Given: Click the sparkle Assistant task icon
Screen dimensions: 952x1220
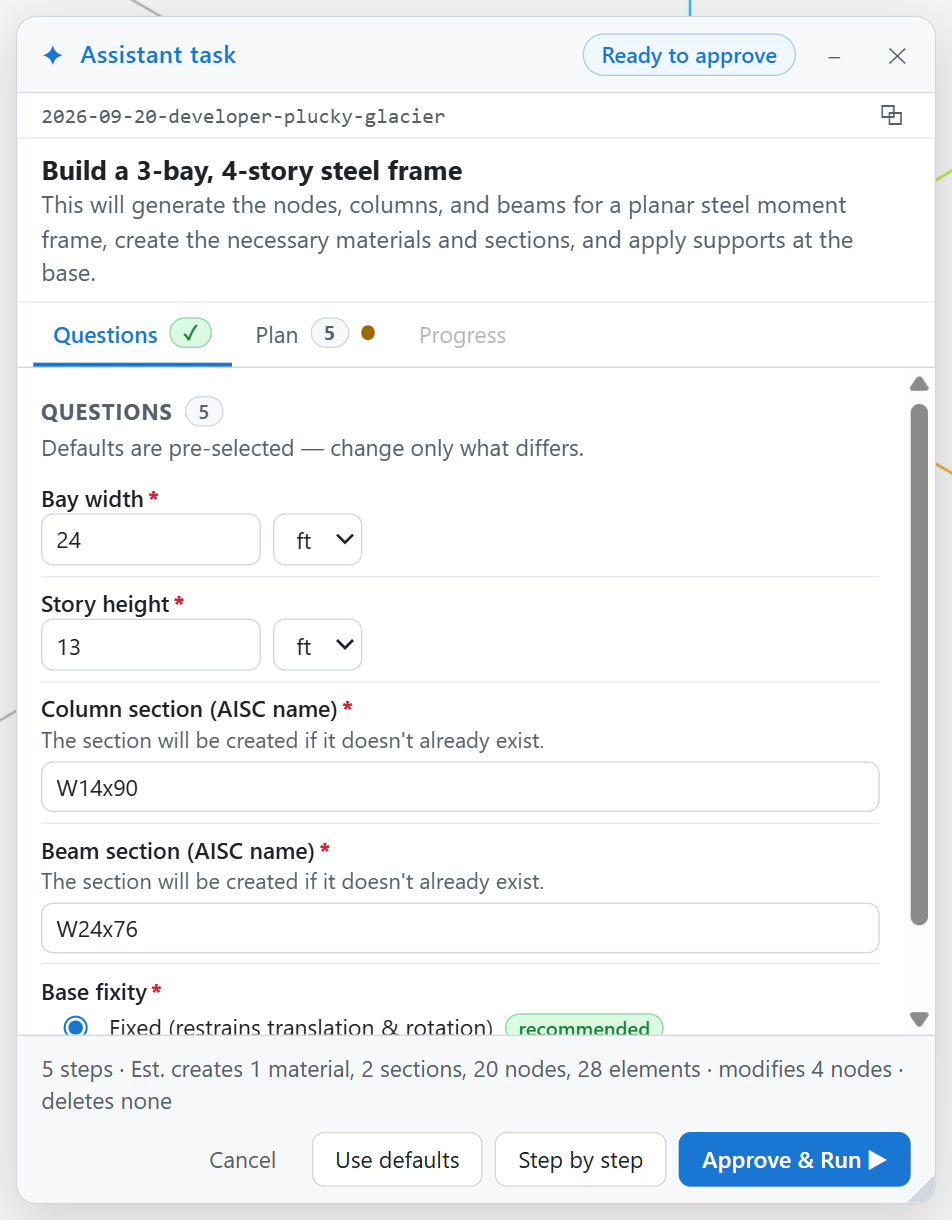Looking at the screenshot, I should point(53,56).
